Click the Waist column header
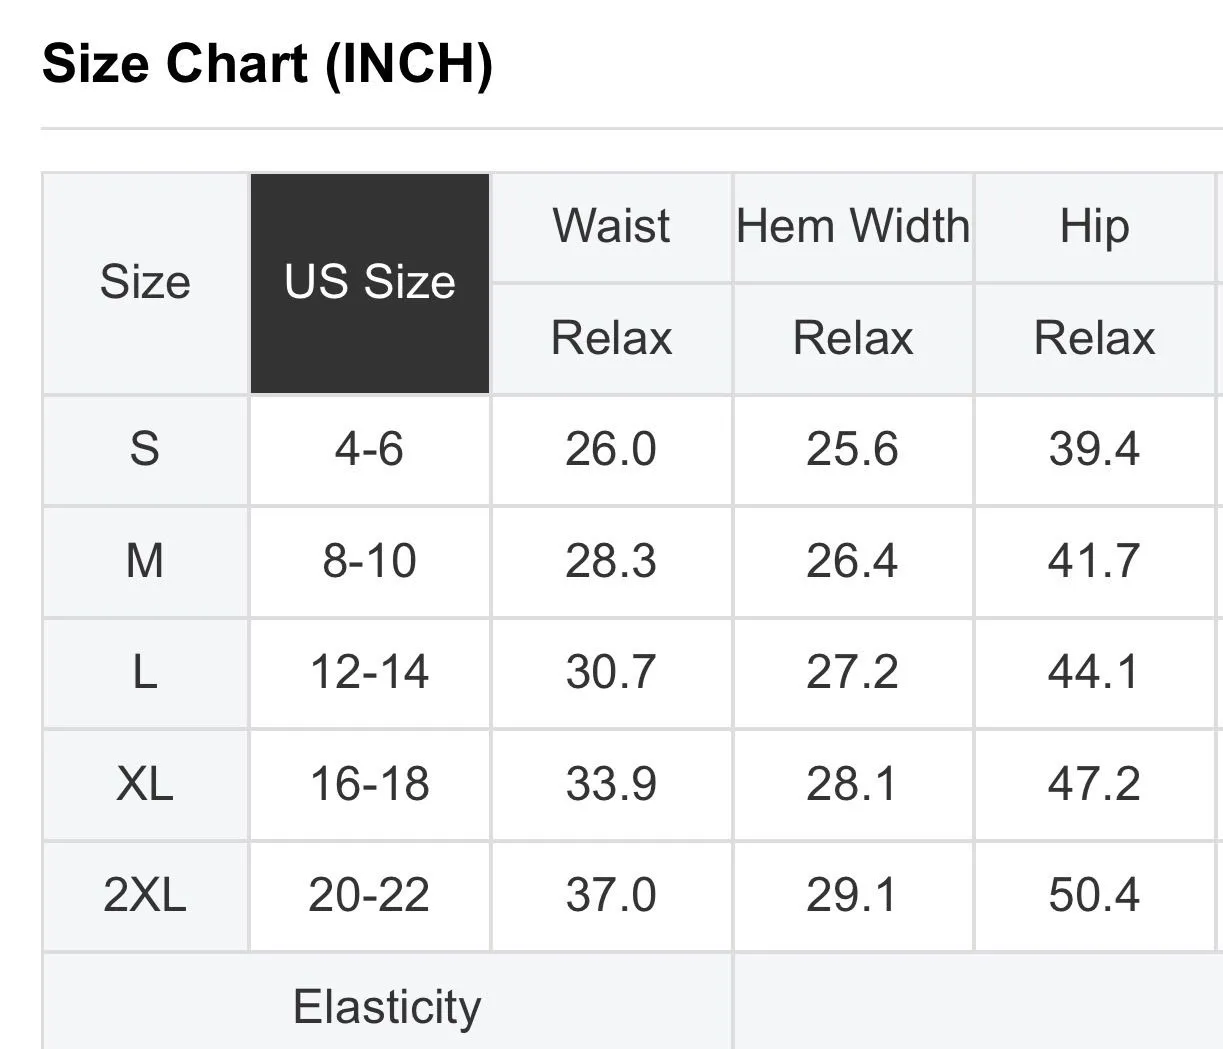Image resolution: width=1223 pixels, height=1049 pixels. click(611, 227)
